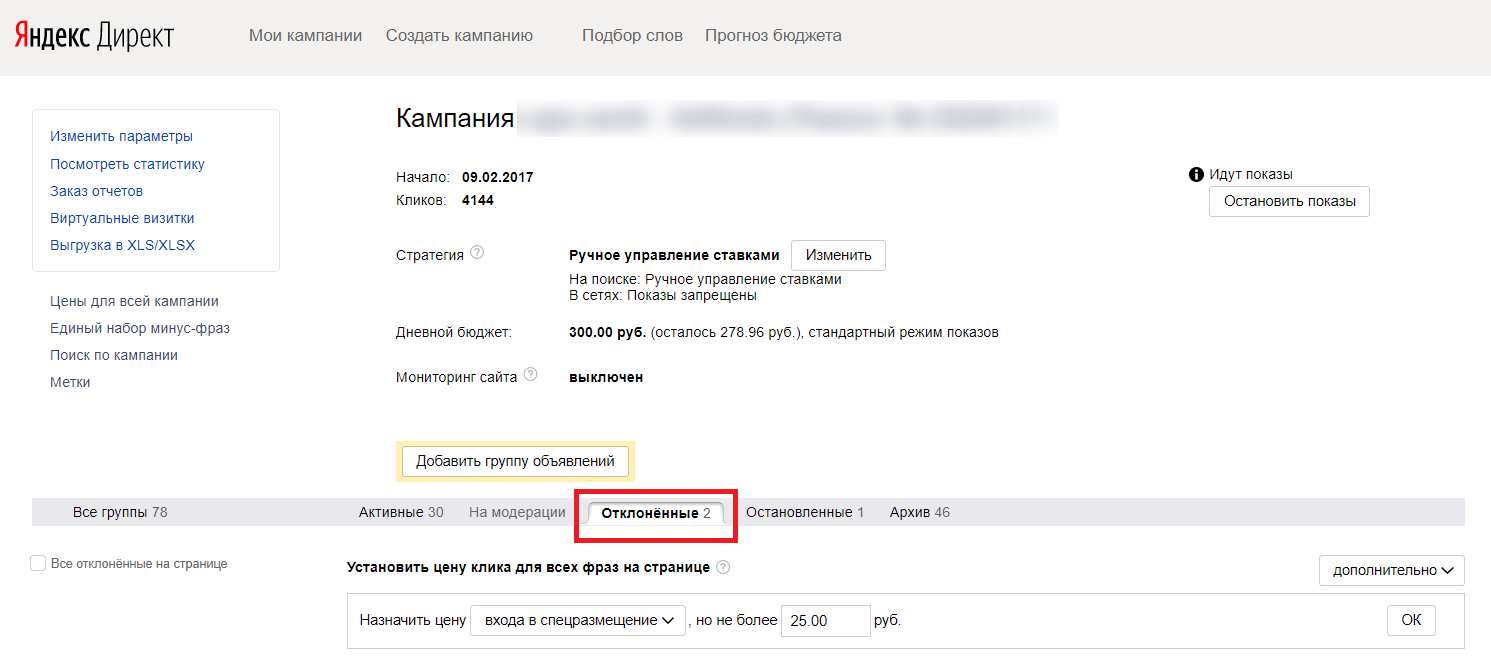Click Изменить strategy button
This screenshot has height=661, width=1491.
[838, 255]
